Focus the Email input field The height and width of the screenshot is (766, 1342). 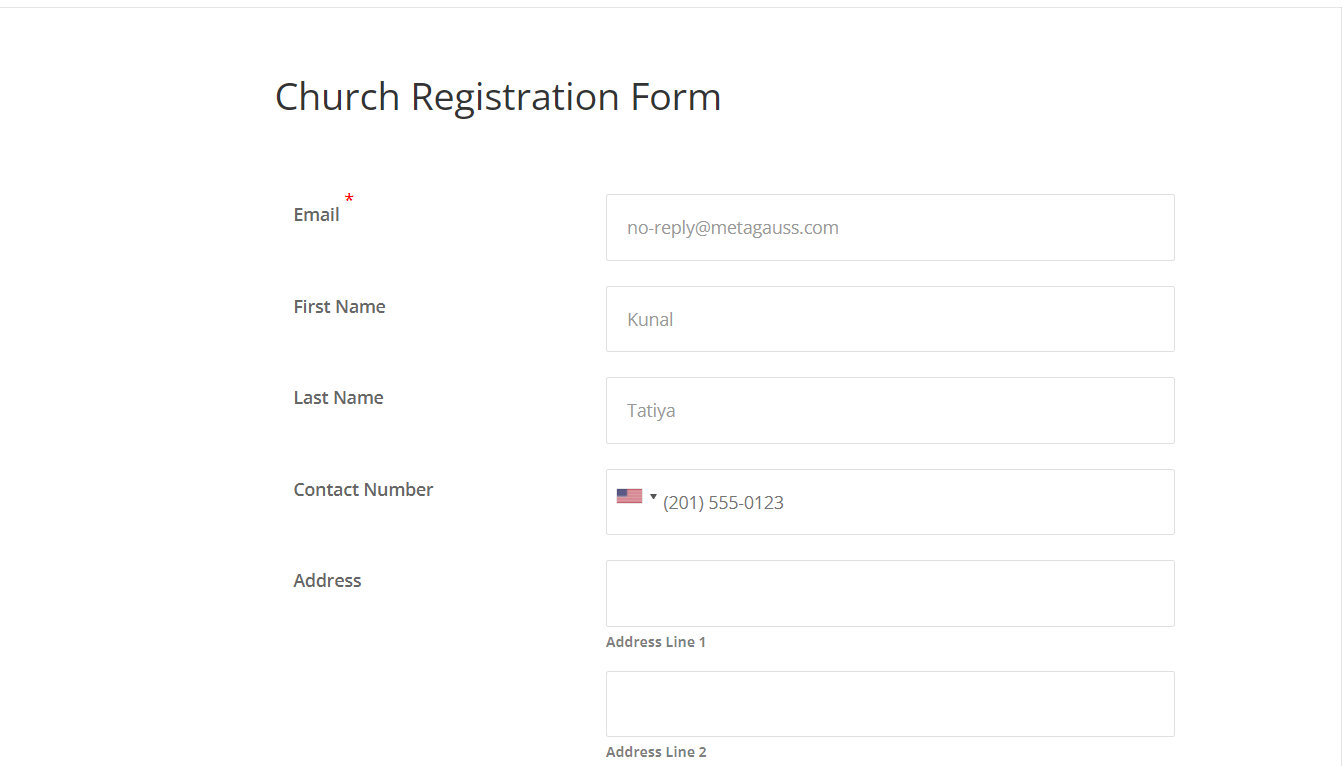pyautogui.click(x=890, y=228)
